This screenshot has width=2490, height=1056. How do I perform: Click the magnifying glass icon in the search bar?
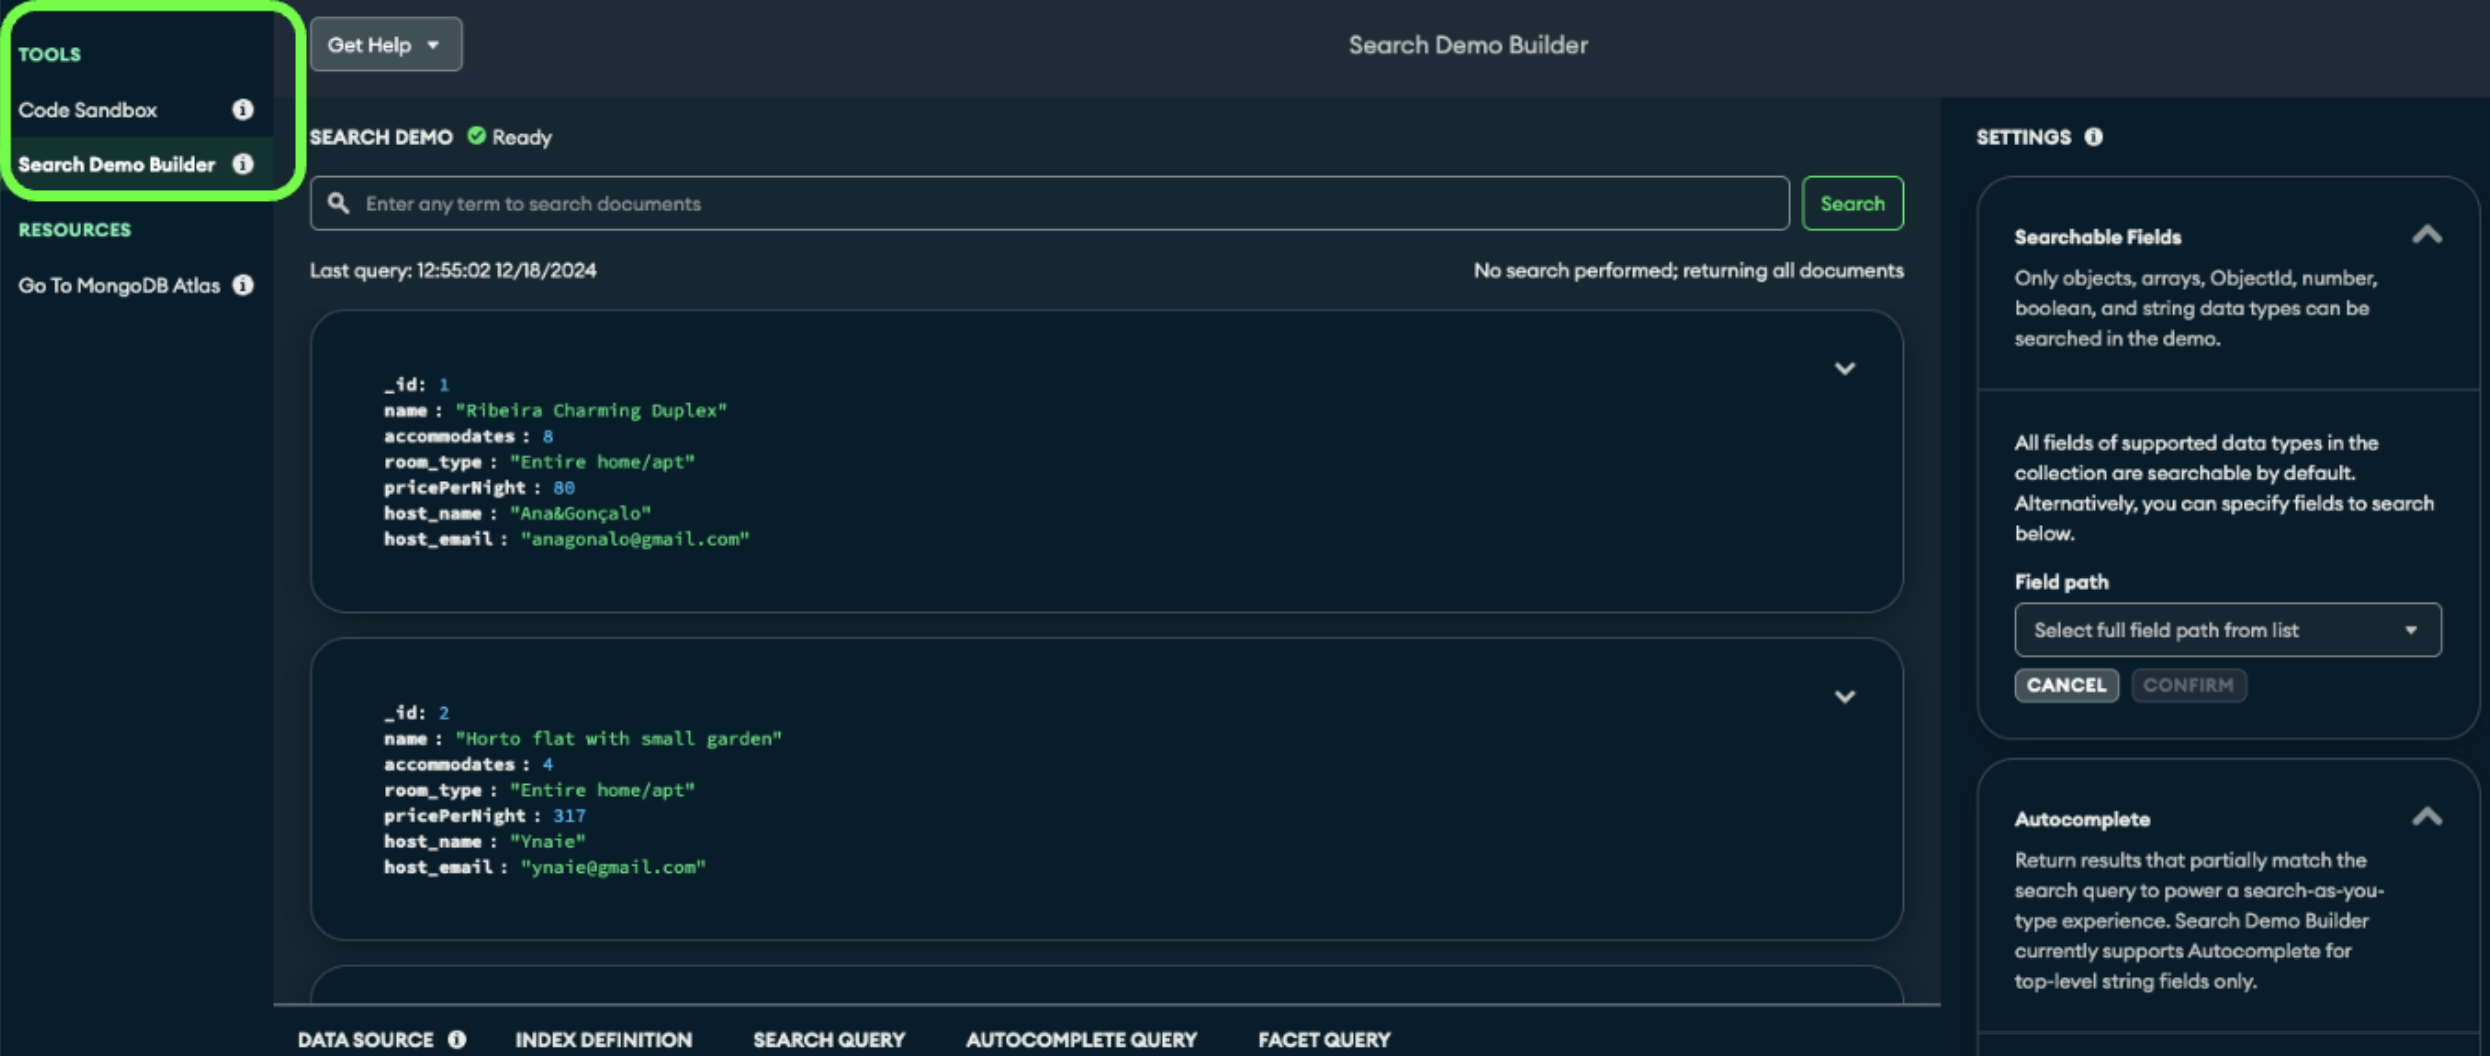[x=337, y=202]
